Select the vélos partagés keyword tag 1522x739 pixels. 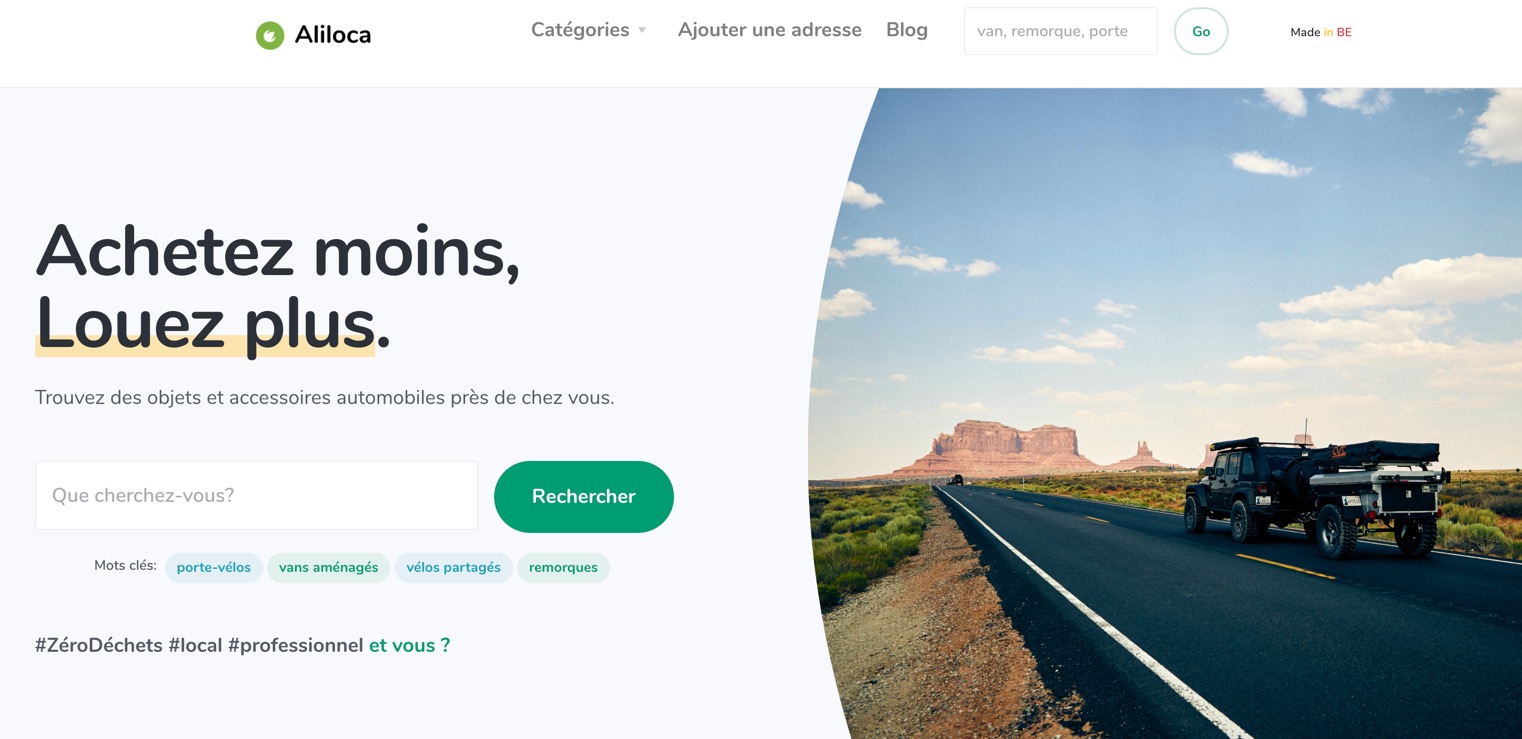click(454, 567)
